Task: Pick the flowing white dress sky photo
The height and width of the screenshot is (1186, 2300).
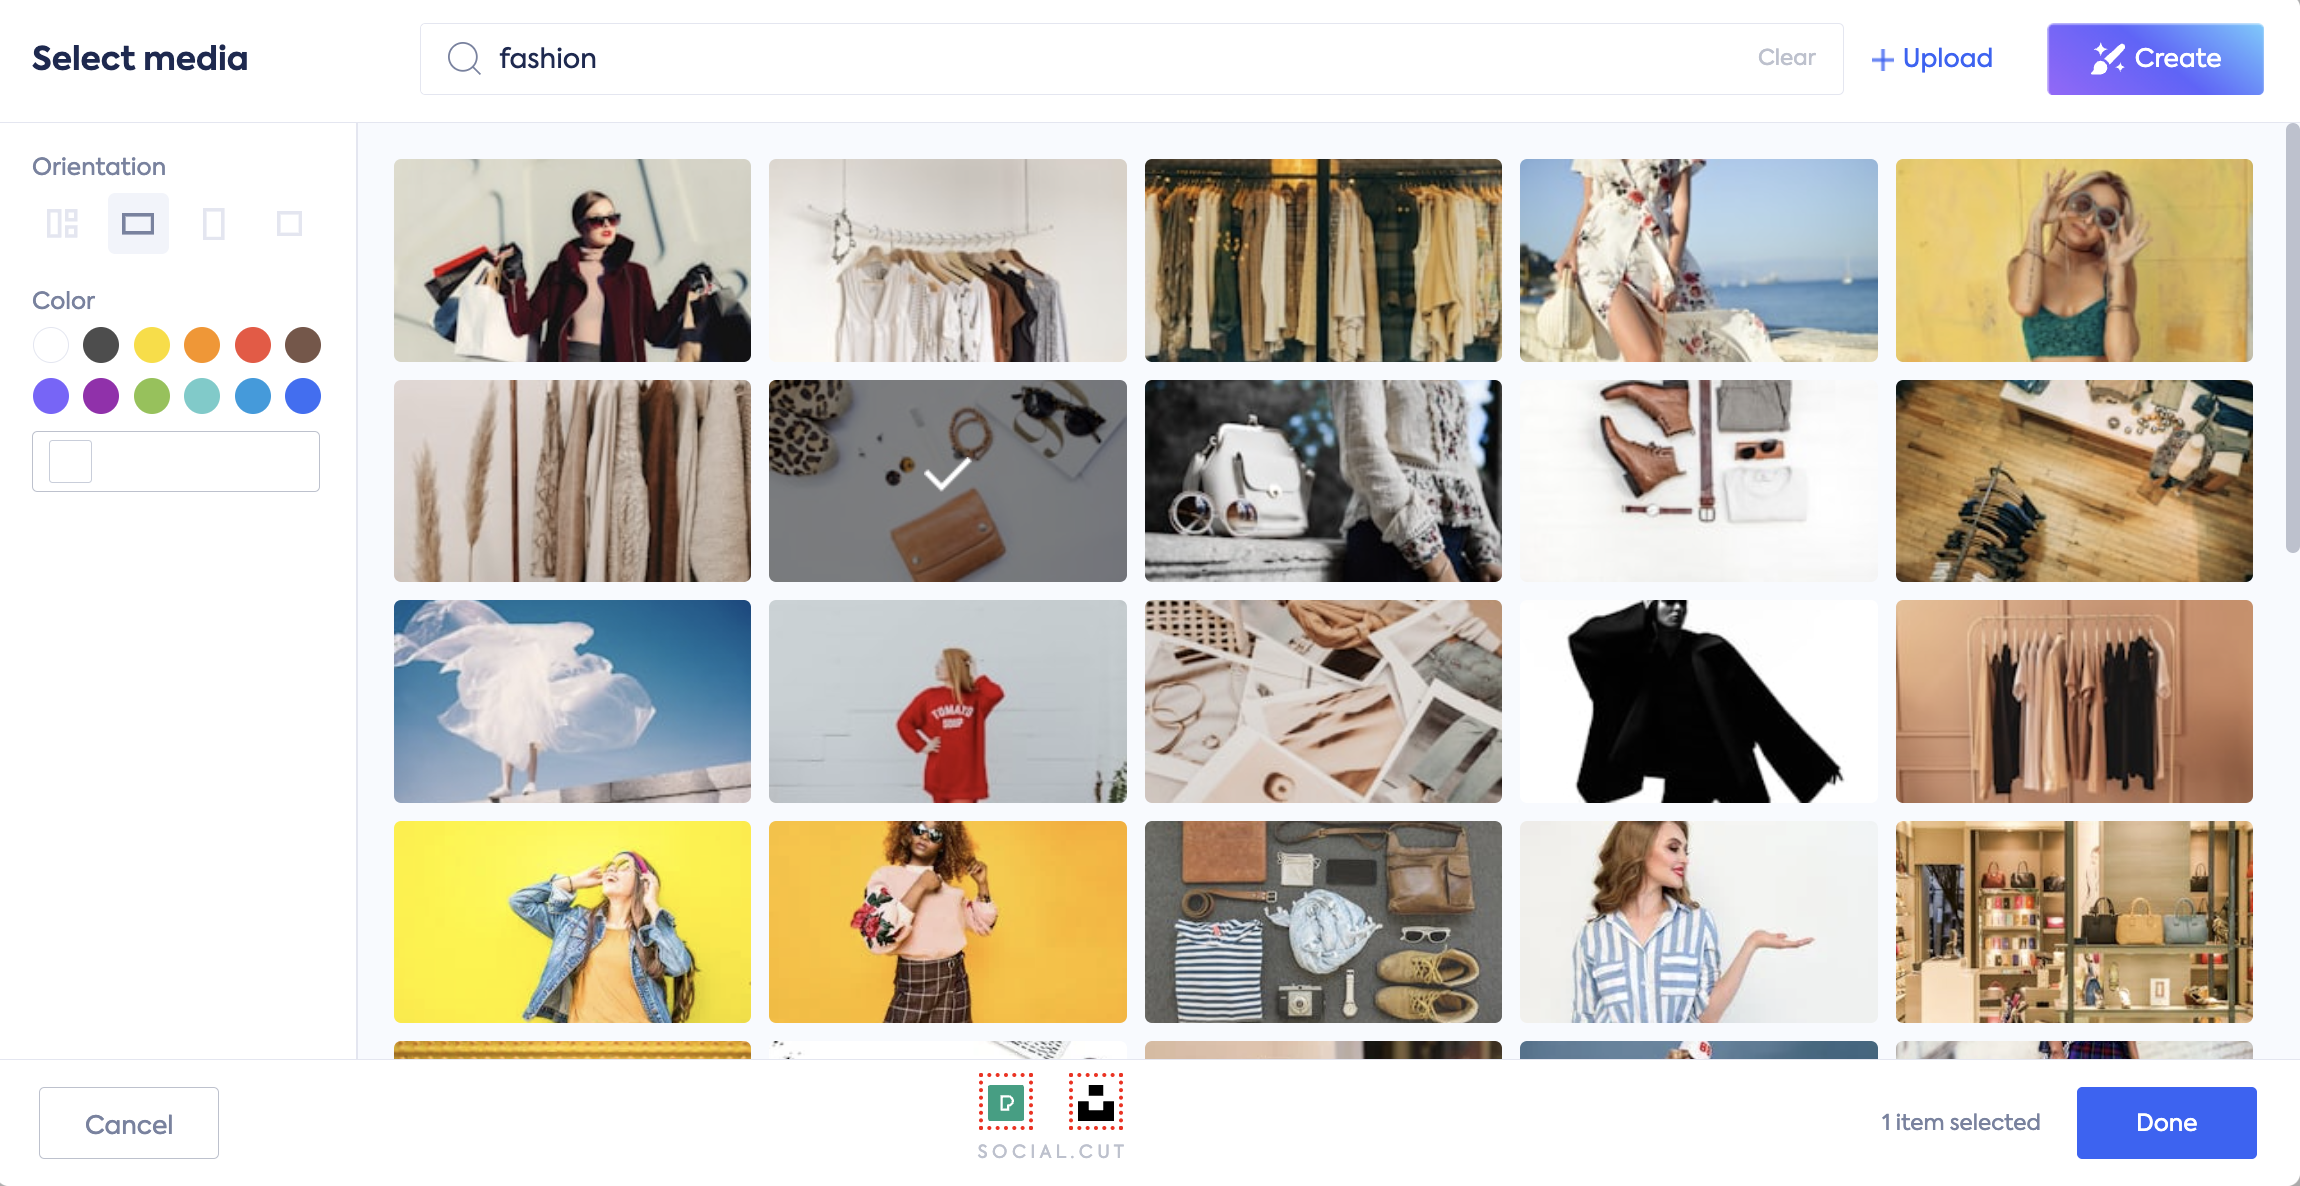Action: point(572,701)
